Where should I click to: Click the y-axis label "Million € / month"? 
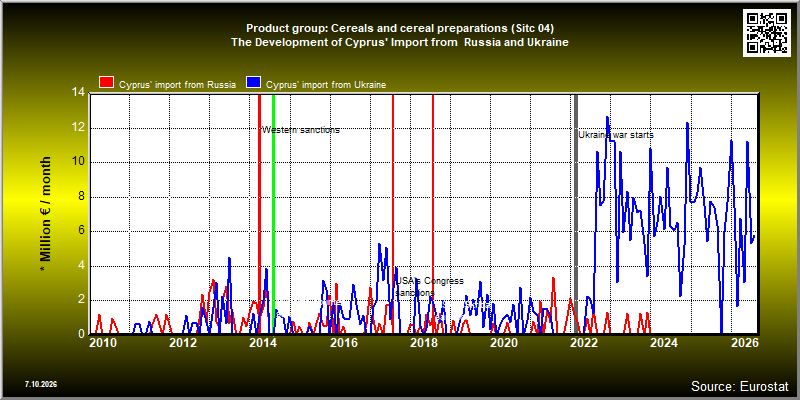[x=45, y=215]
